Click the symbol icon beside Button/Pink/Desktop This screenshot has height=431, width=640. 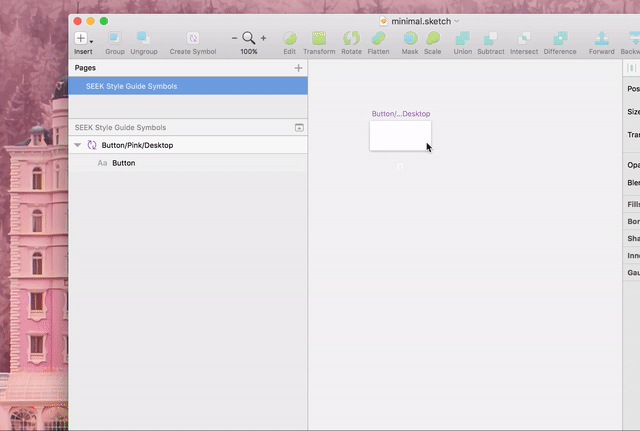point(92,145)
